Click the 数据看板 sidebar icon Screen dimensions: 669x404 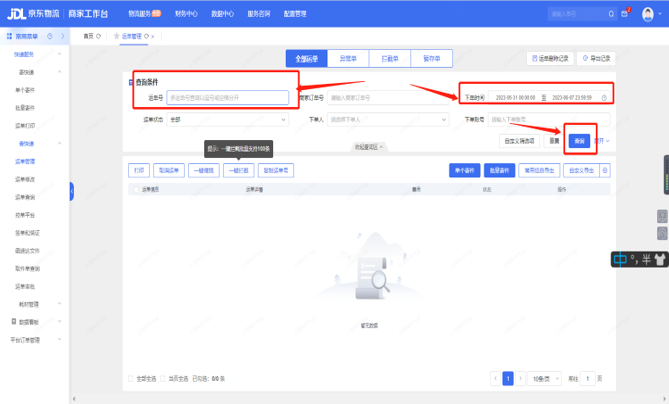coord(14,321)
